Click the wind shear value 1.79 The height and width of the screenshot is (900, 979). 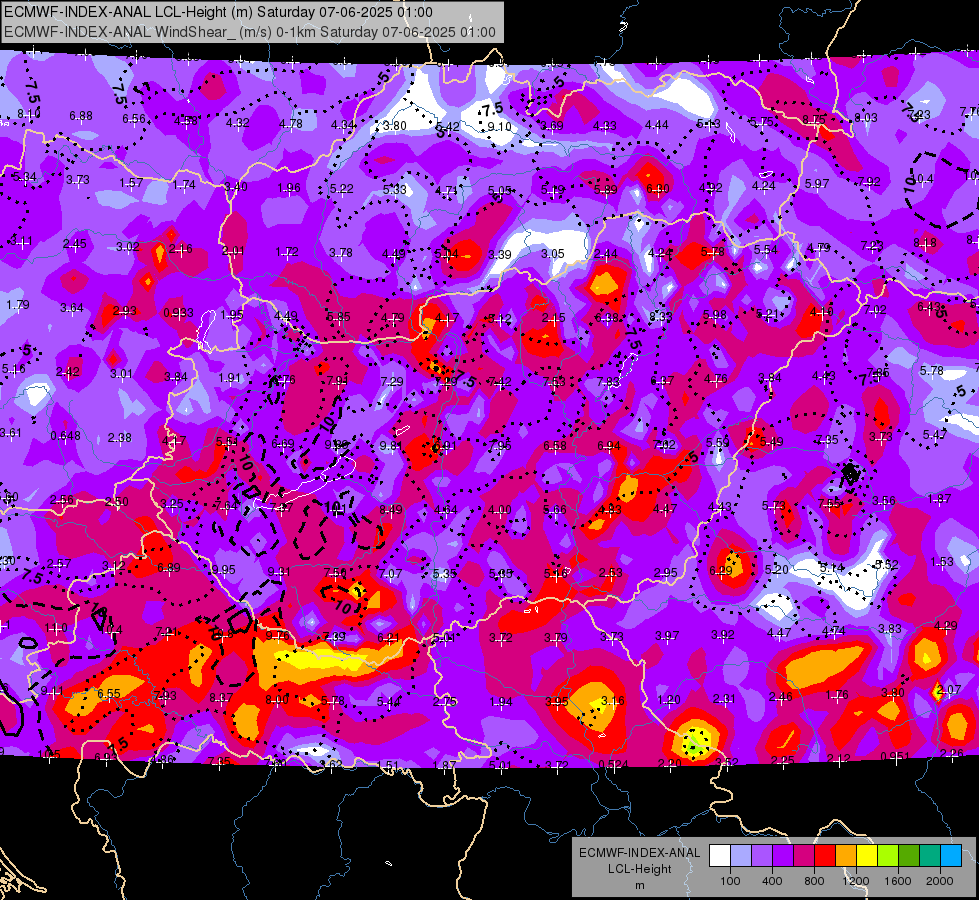18,305
